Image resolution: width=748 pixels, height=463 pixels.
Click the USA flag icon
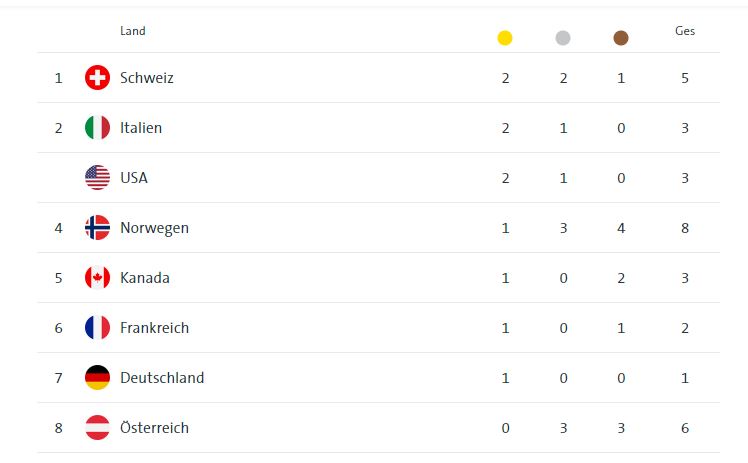(97, 178)
